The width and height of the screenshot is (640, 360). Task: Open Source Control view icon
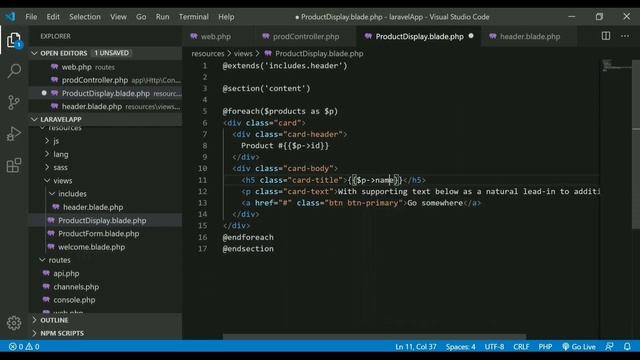coord(14,102)
